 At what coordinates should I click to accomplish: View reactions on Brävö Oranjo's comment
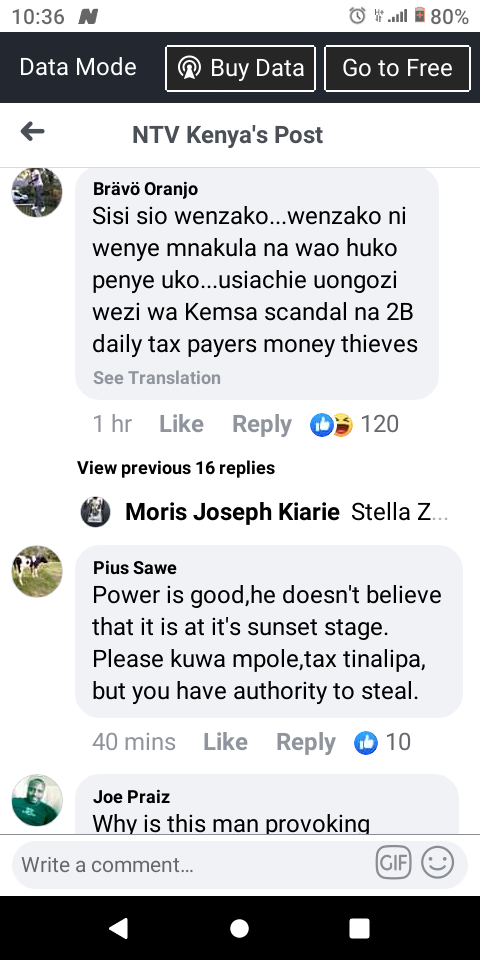pyautogui.click(x=355, y=424)
